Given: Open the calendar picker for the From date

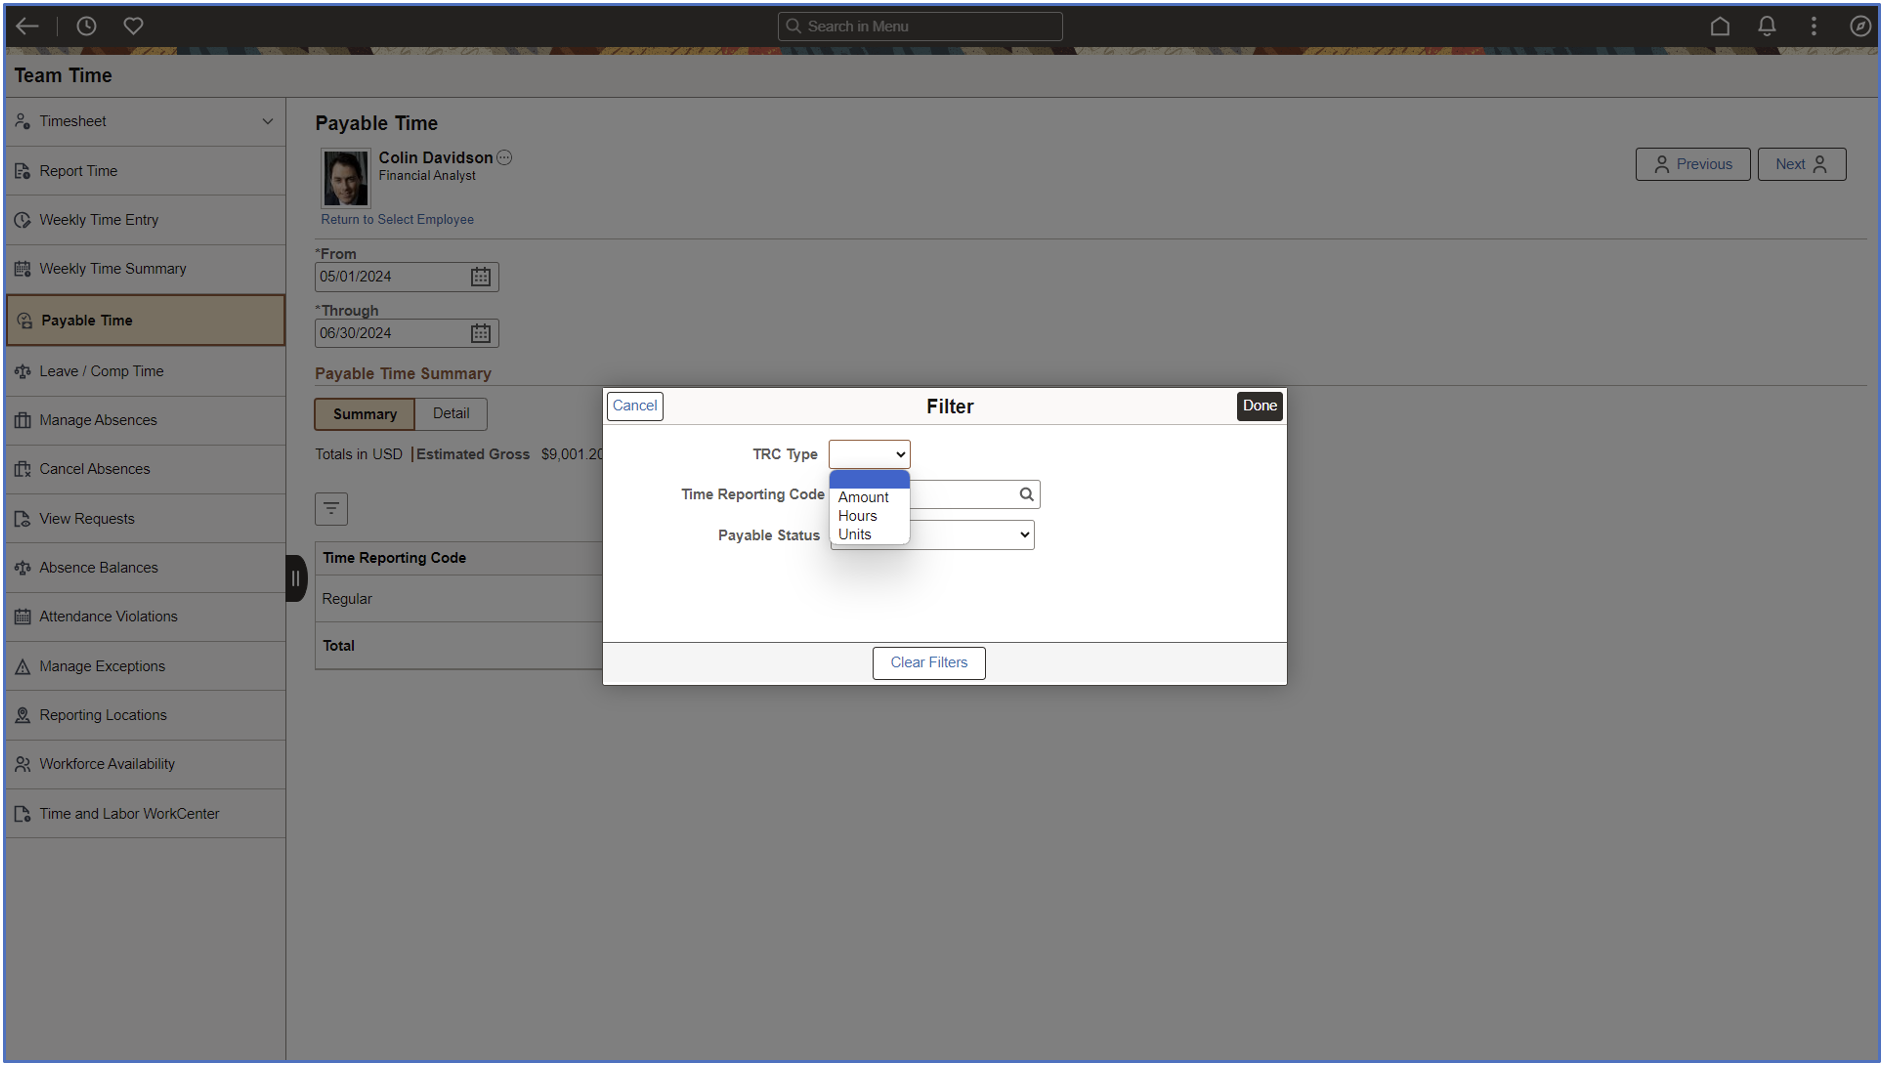Looking at the screenshot, I should pos(481,277).
